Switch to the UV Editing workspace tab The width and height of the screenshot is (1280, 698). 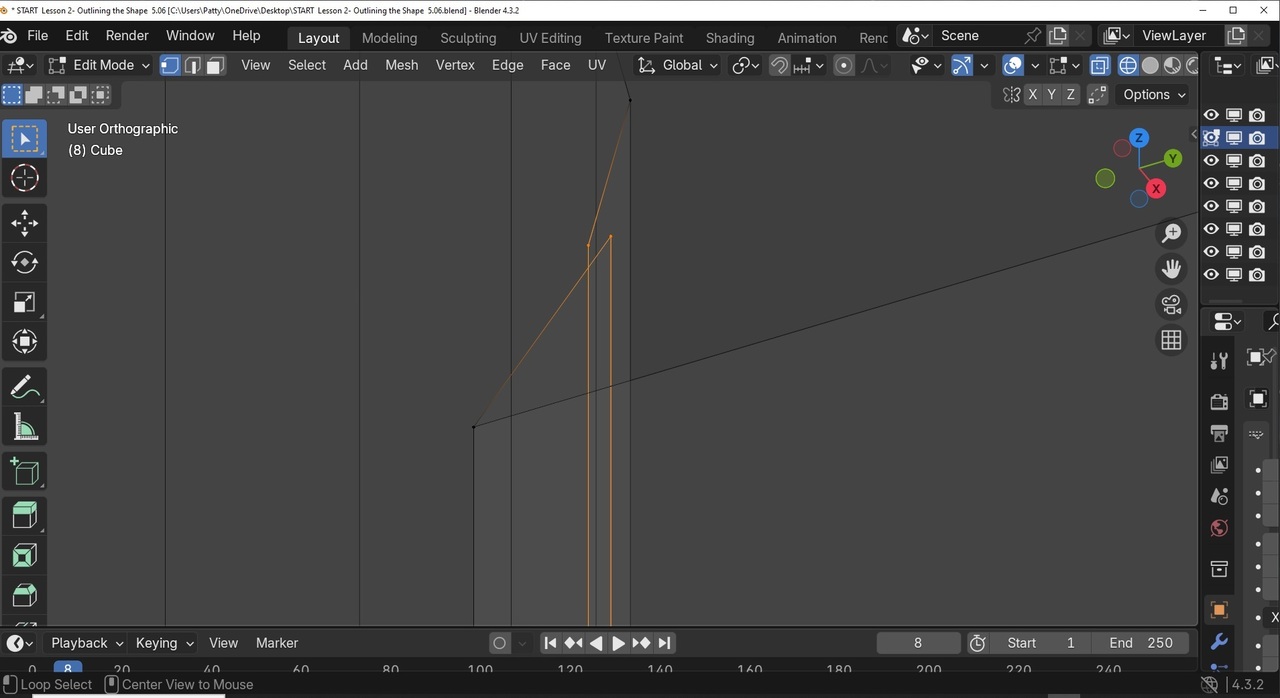point(550,38)
